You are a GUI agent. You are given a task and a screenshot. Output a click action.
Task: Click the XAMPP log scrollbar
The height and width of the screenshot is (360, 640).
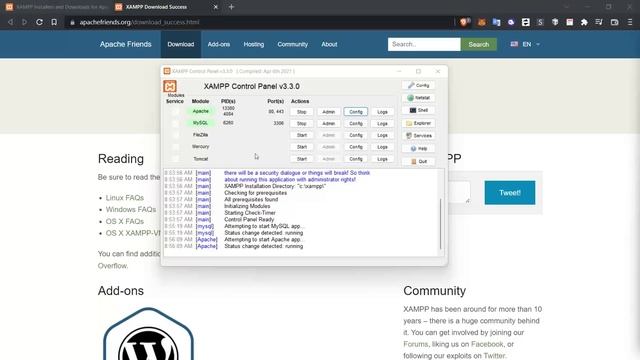pos(440,224)
